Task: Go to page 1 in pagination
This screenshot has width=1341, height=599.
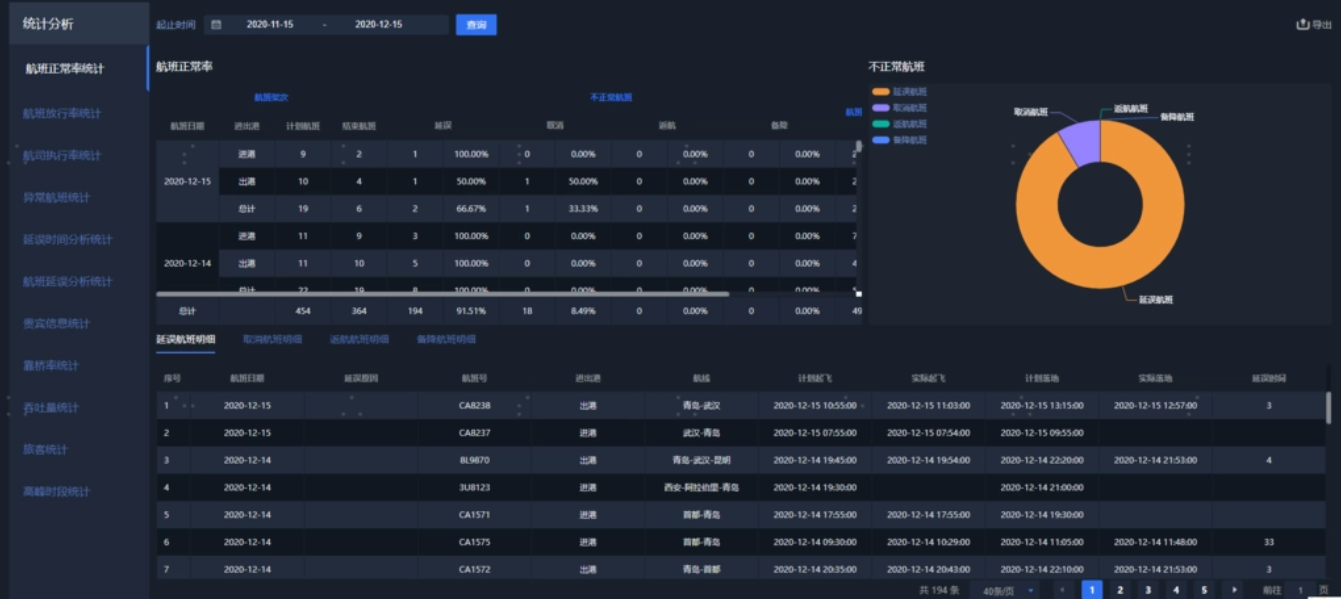Action: point(1092,590)
